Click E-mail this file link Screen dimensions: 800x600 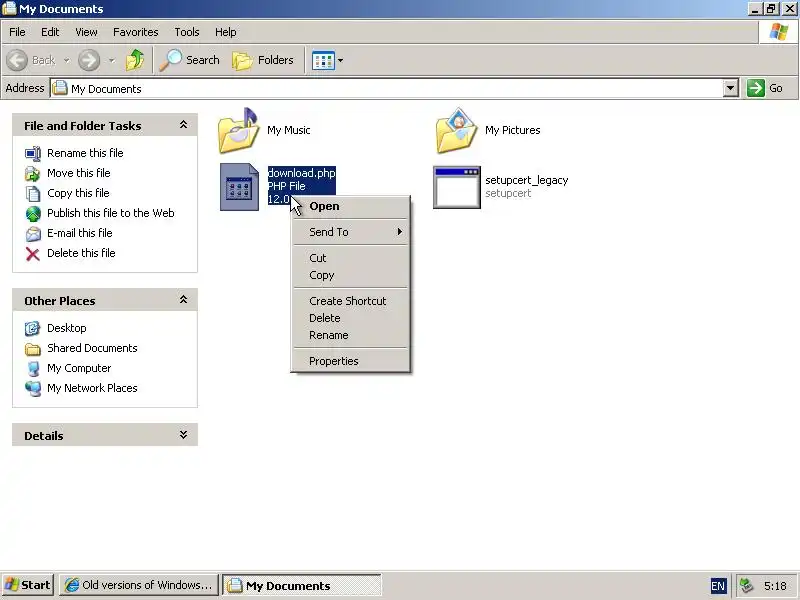[80, 233]
